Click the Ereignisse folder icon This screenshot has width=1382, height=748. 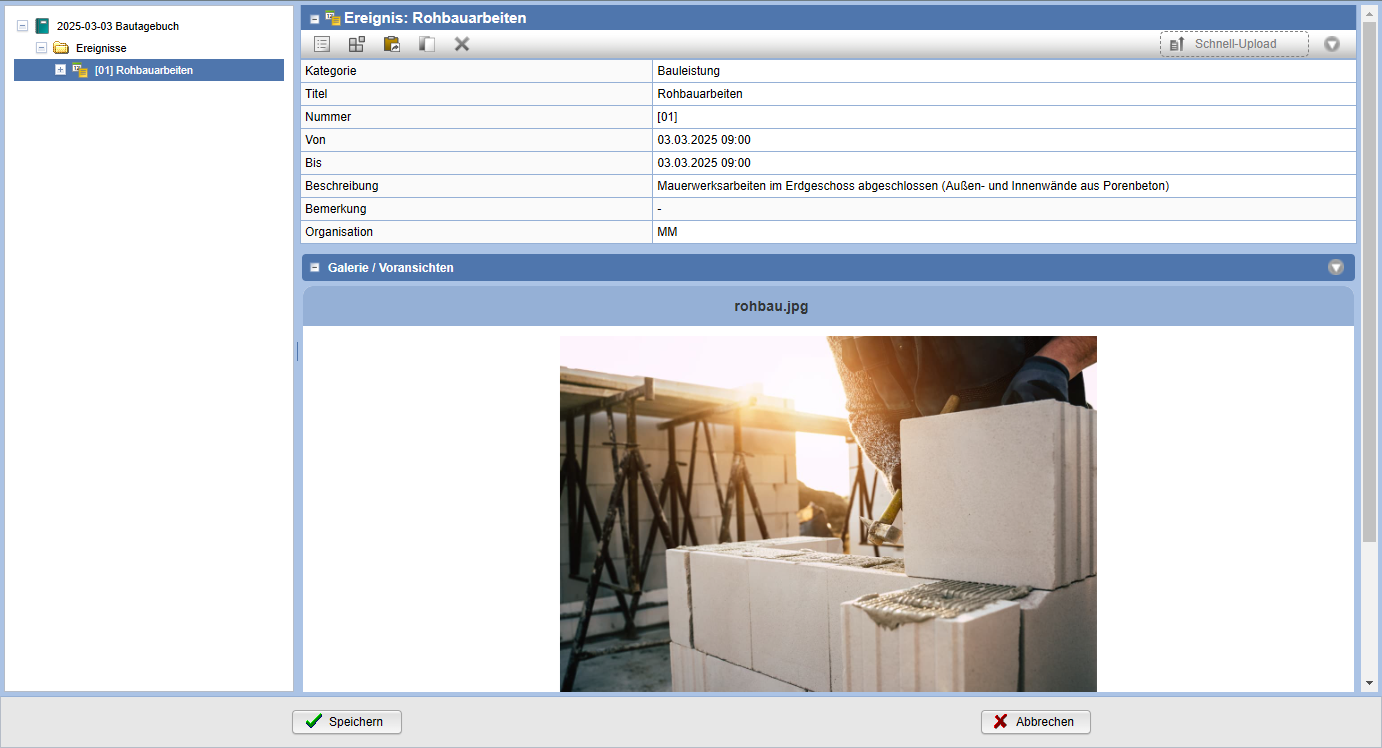(x=61, y=48)
